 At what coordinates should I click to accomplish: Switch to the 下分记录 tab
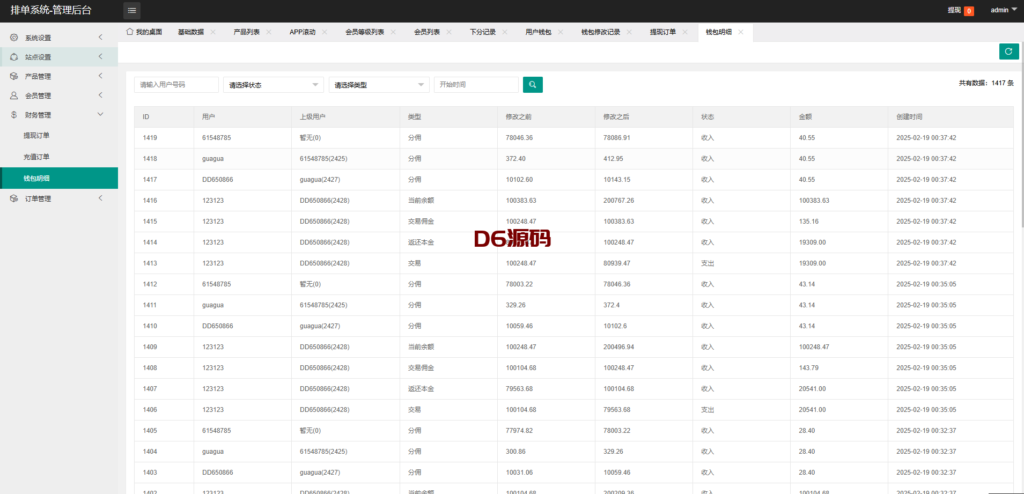pos(483,32)
